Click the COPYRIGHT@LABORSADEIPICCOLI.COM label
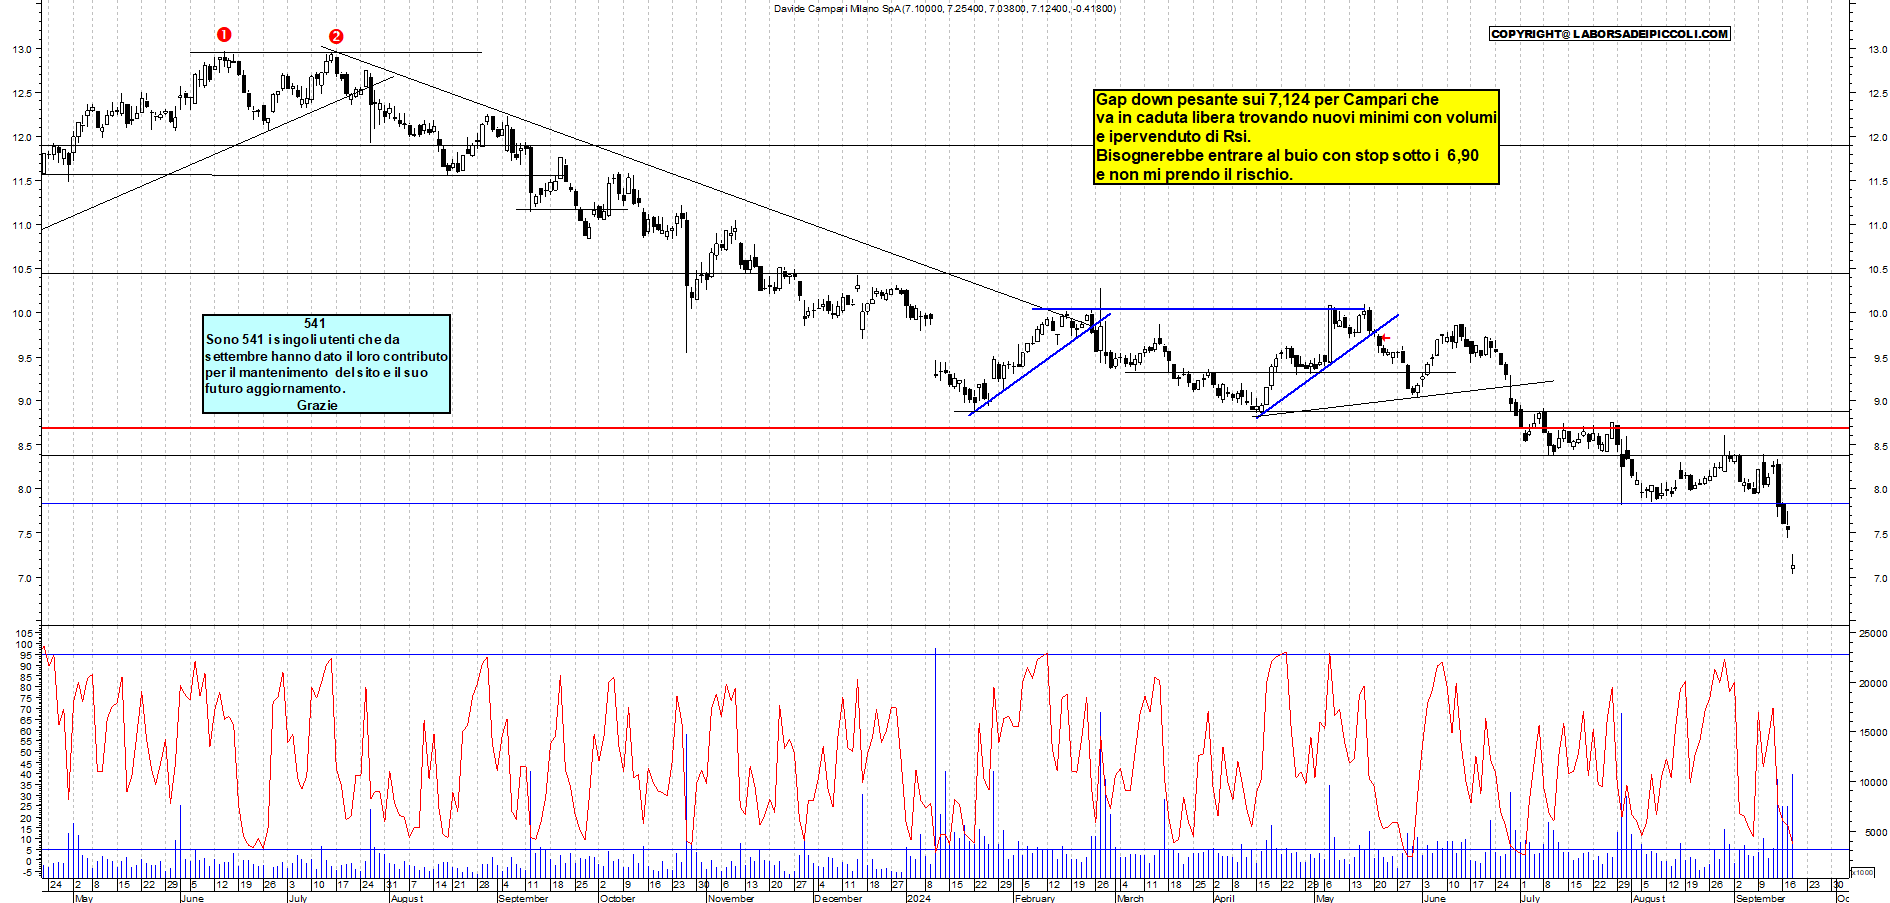The width and height of the screenshot is (1890, 903). point(1609,34)
